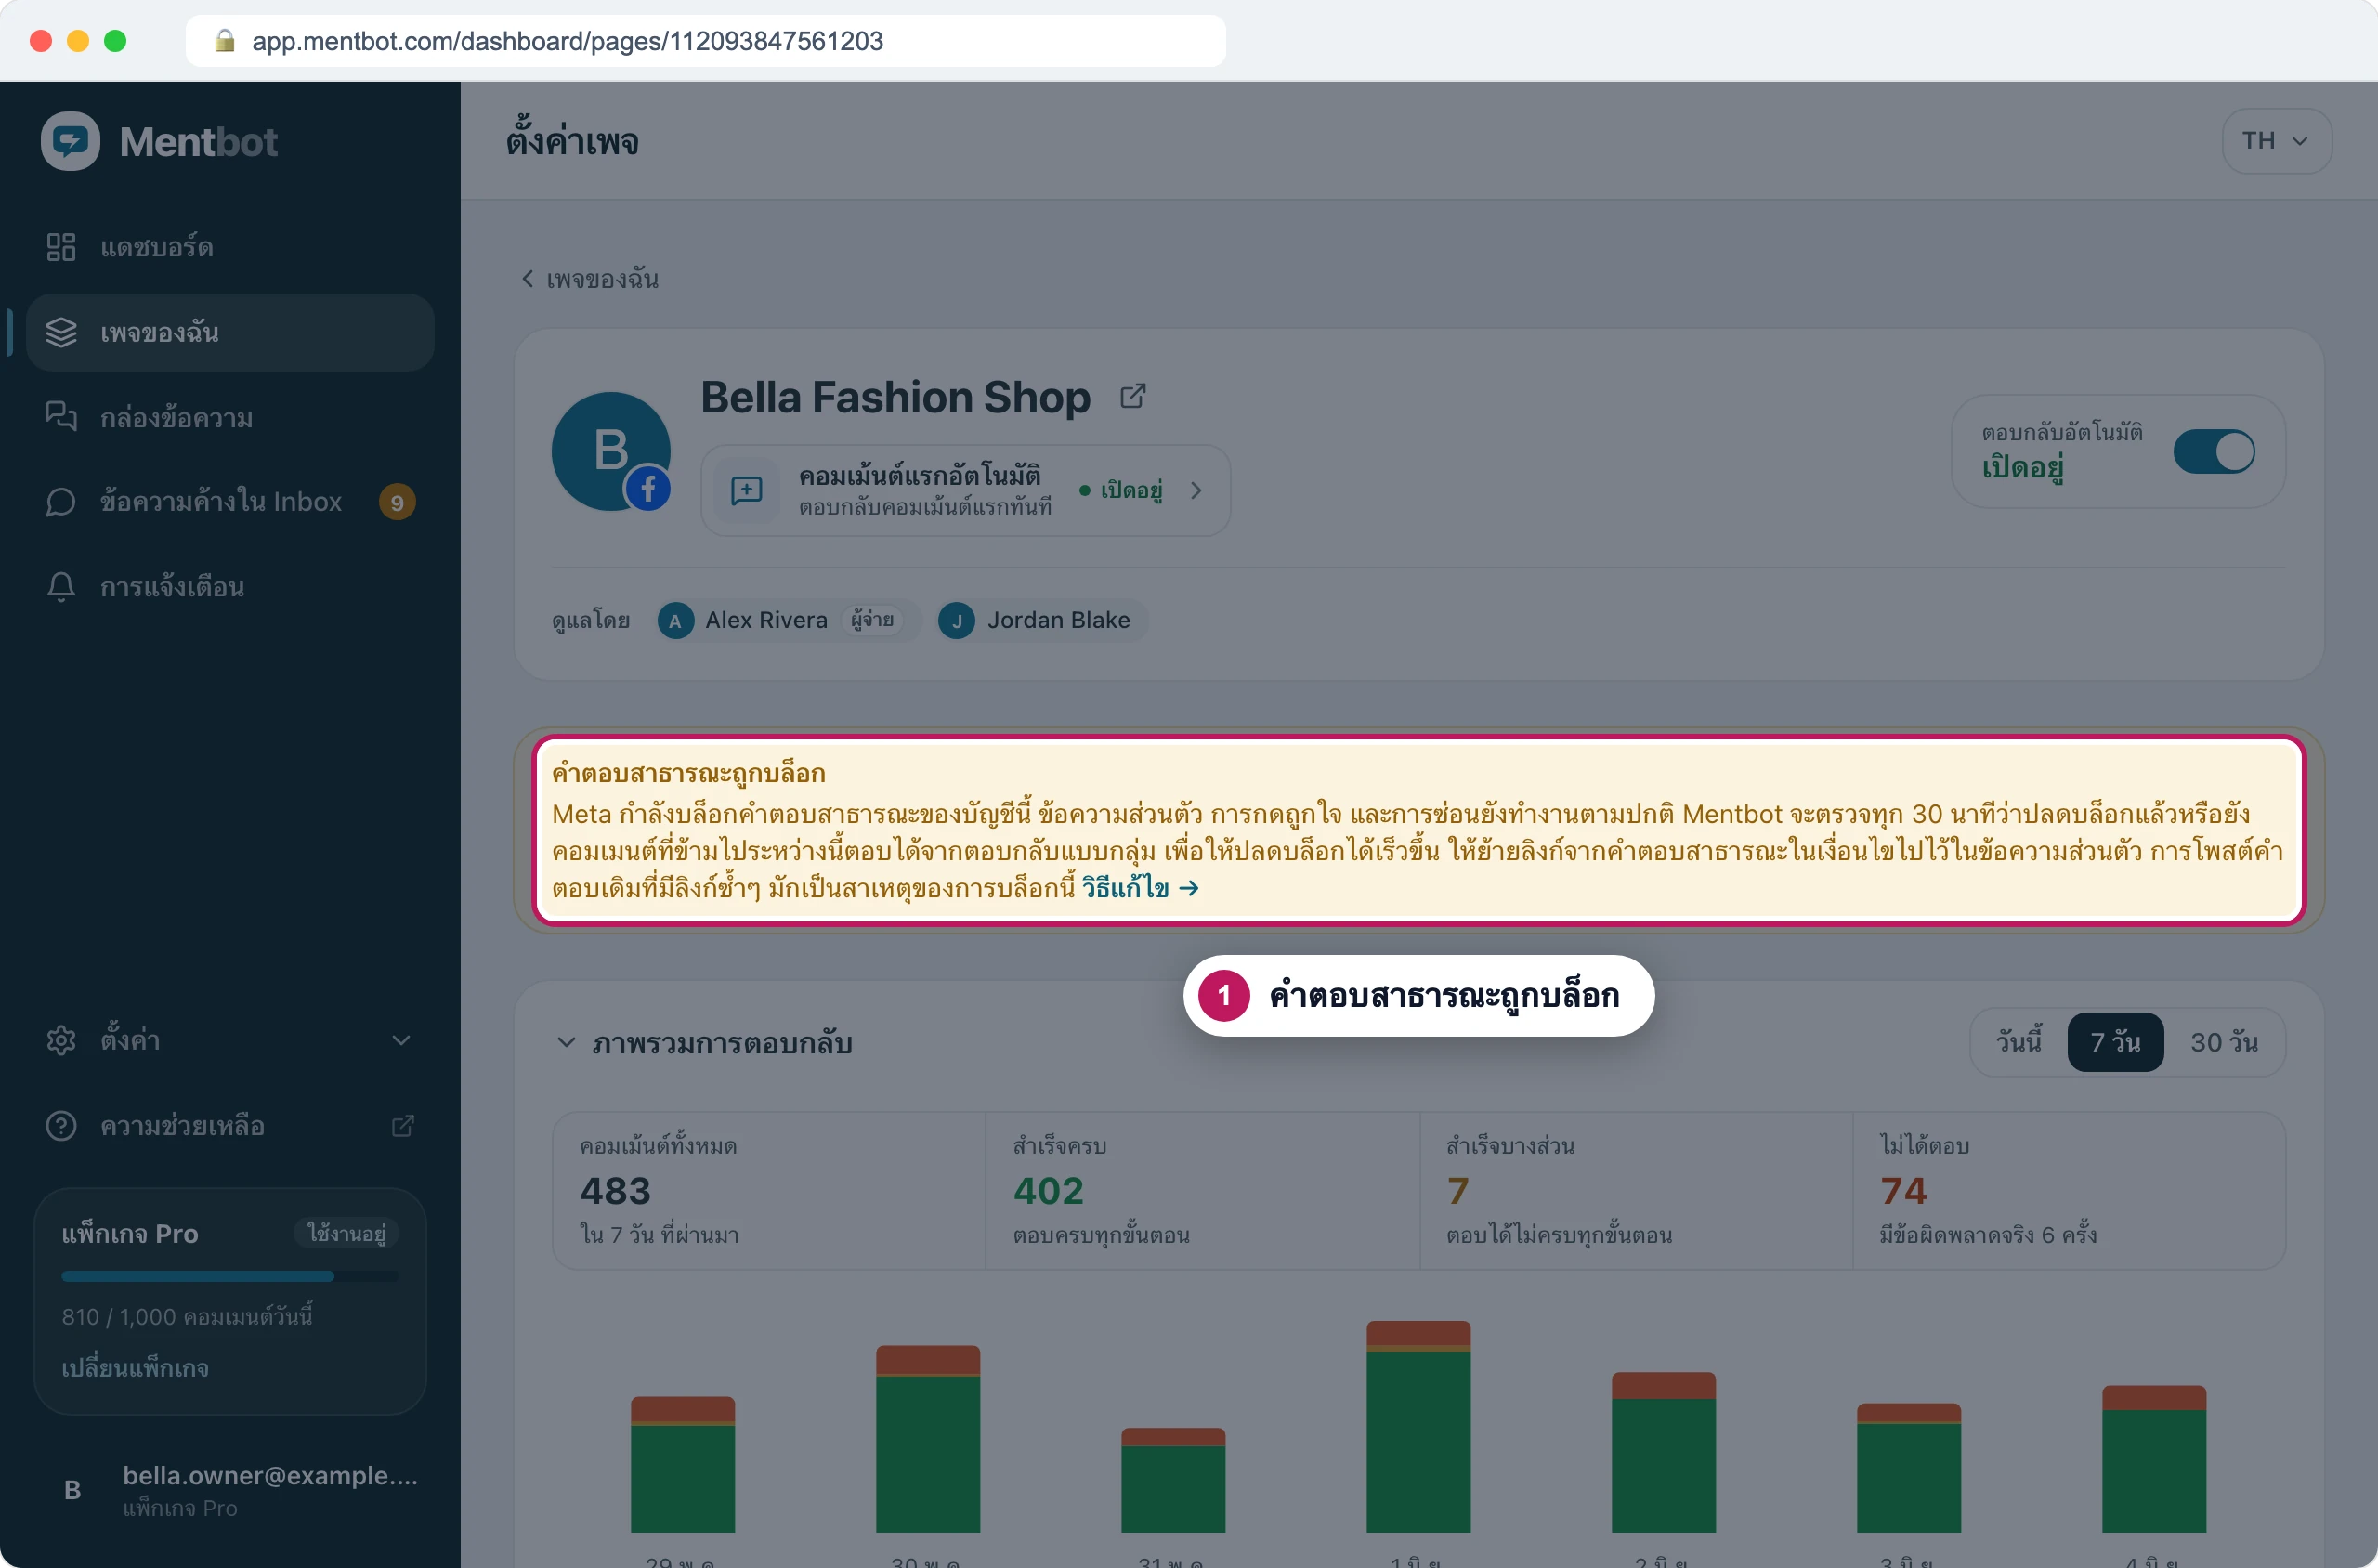Click the notification bell icon
This screenshot has width=2378, height=1568.
tap(61, 587)
